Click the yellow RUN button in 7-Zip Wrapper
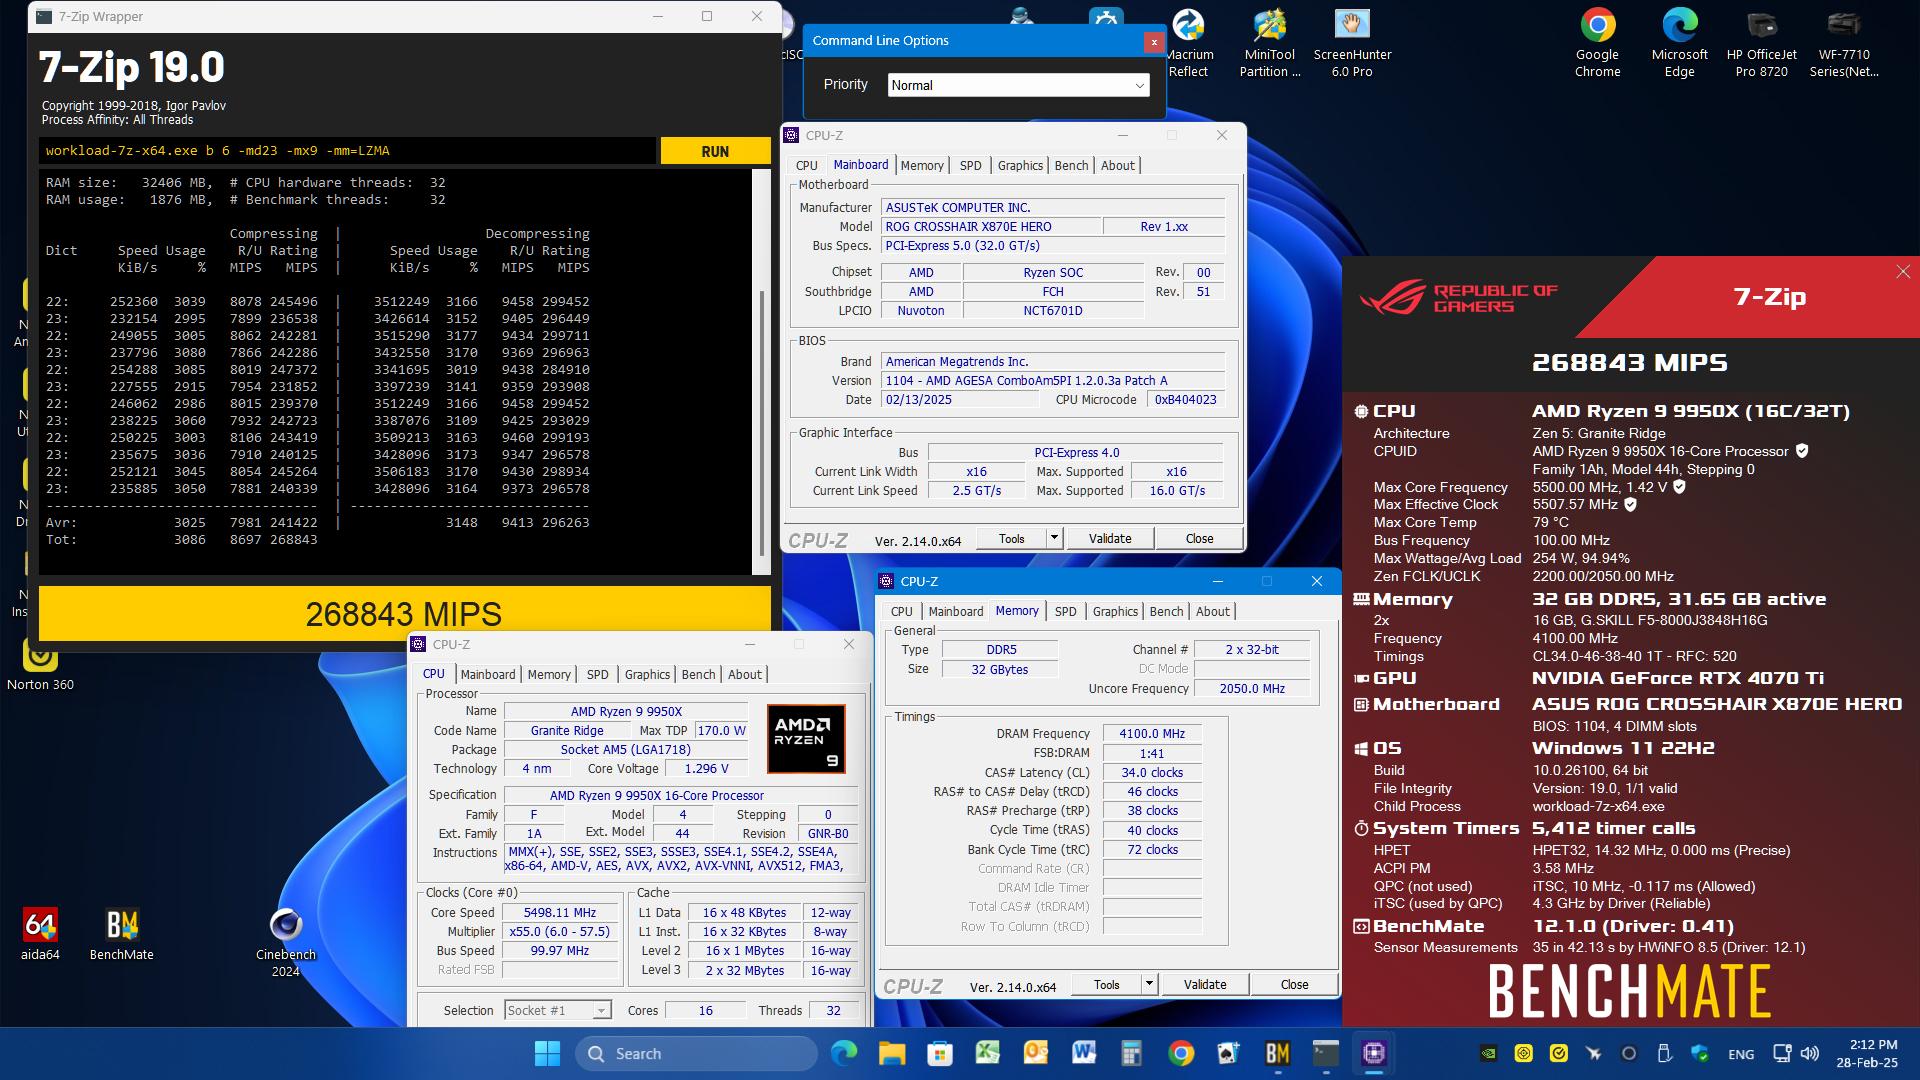The width and height of the screenshot is (1920, 1080). [x=715, y=151]
